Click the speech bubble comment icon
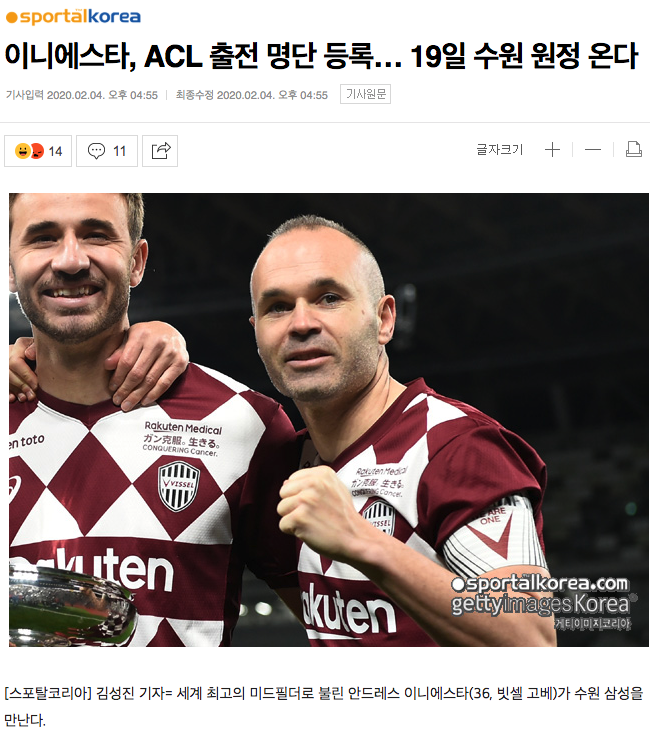The width and height of the screenshot is (650, 733). tap(96, 151)
